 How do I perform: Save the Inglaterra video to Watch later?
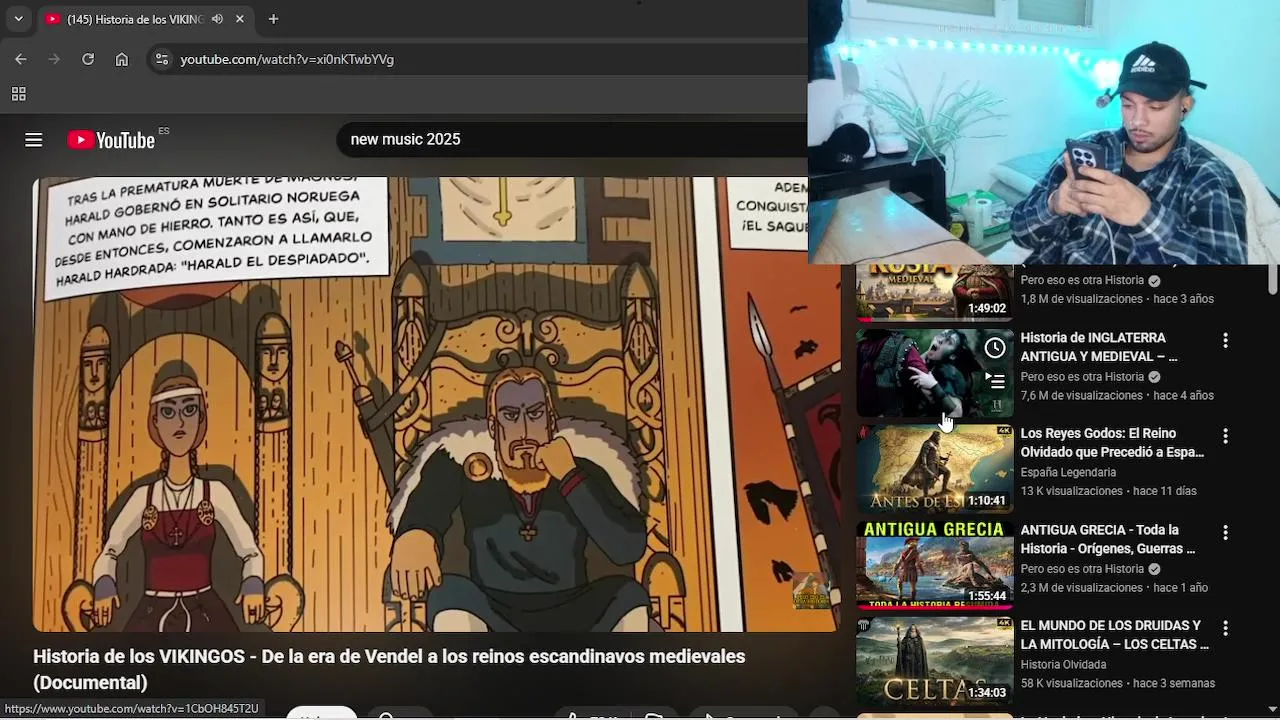pyautogui.click(x=995, y=348)
